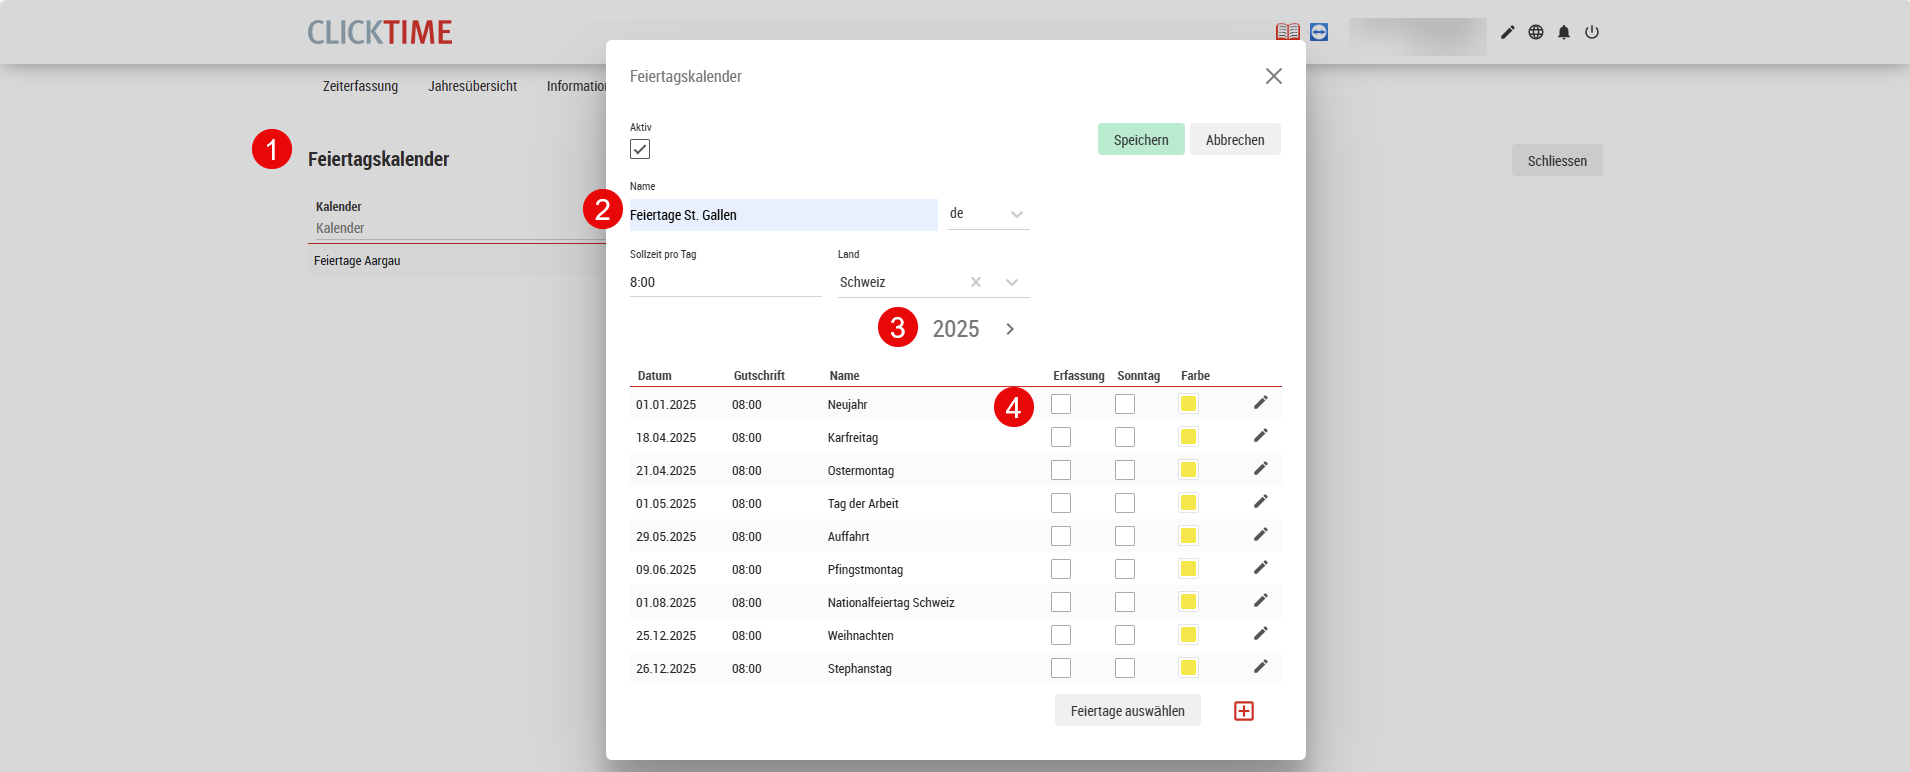The image size is (1910, 772).
Task: Pick color swatch for Ostermontag
Action: click(1188, 470)
